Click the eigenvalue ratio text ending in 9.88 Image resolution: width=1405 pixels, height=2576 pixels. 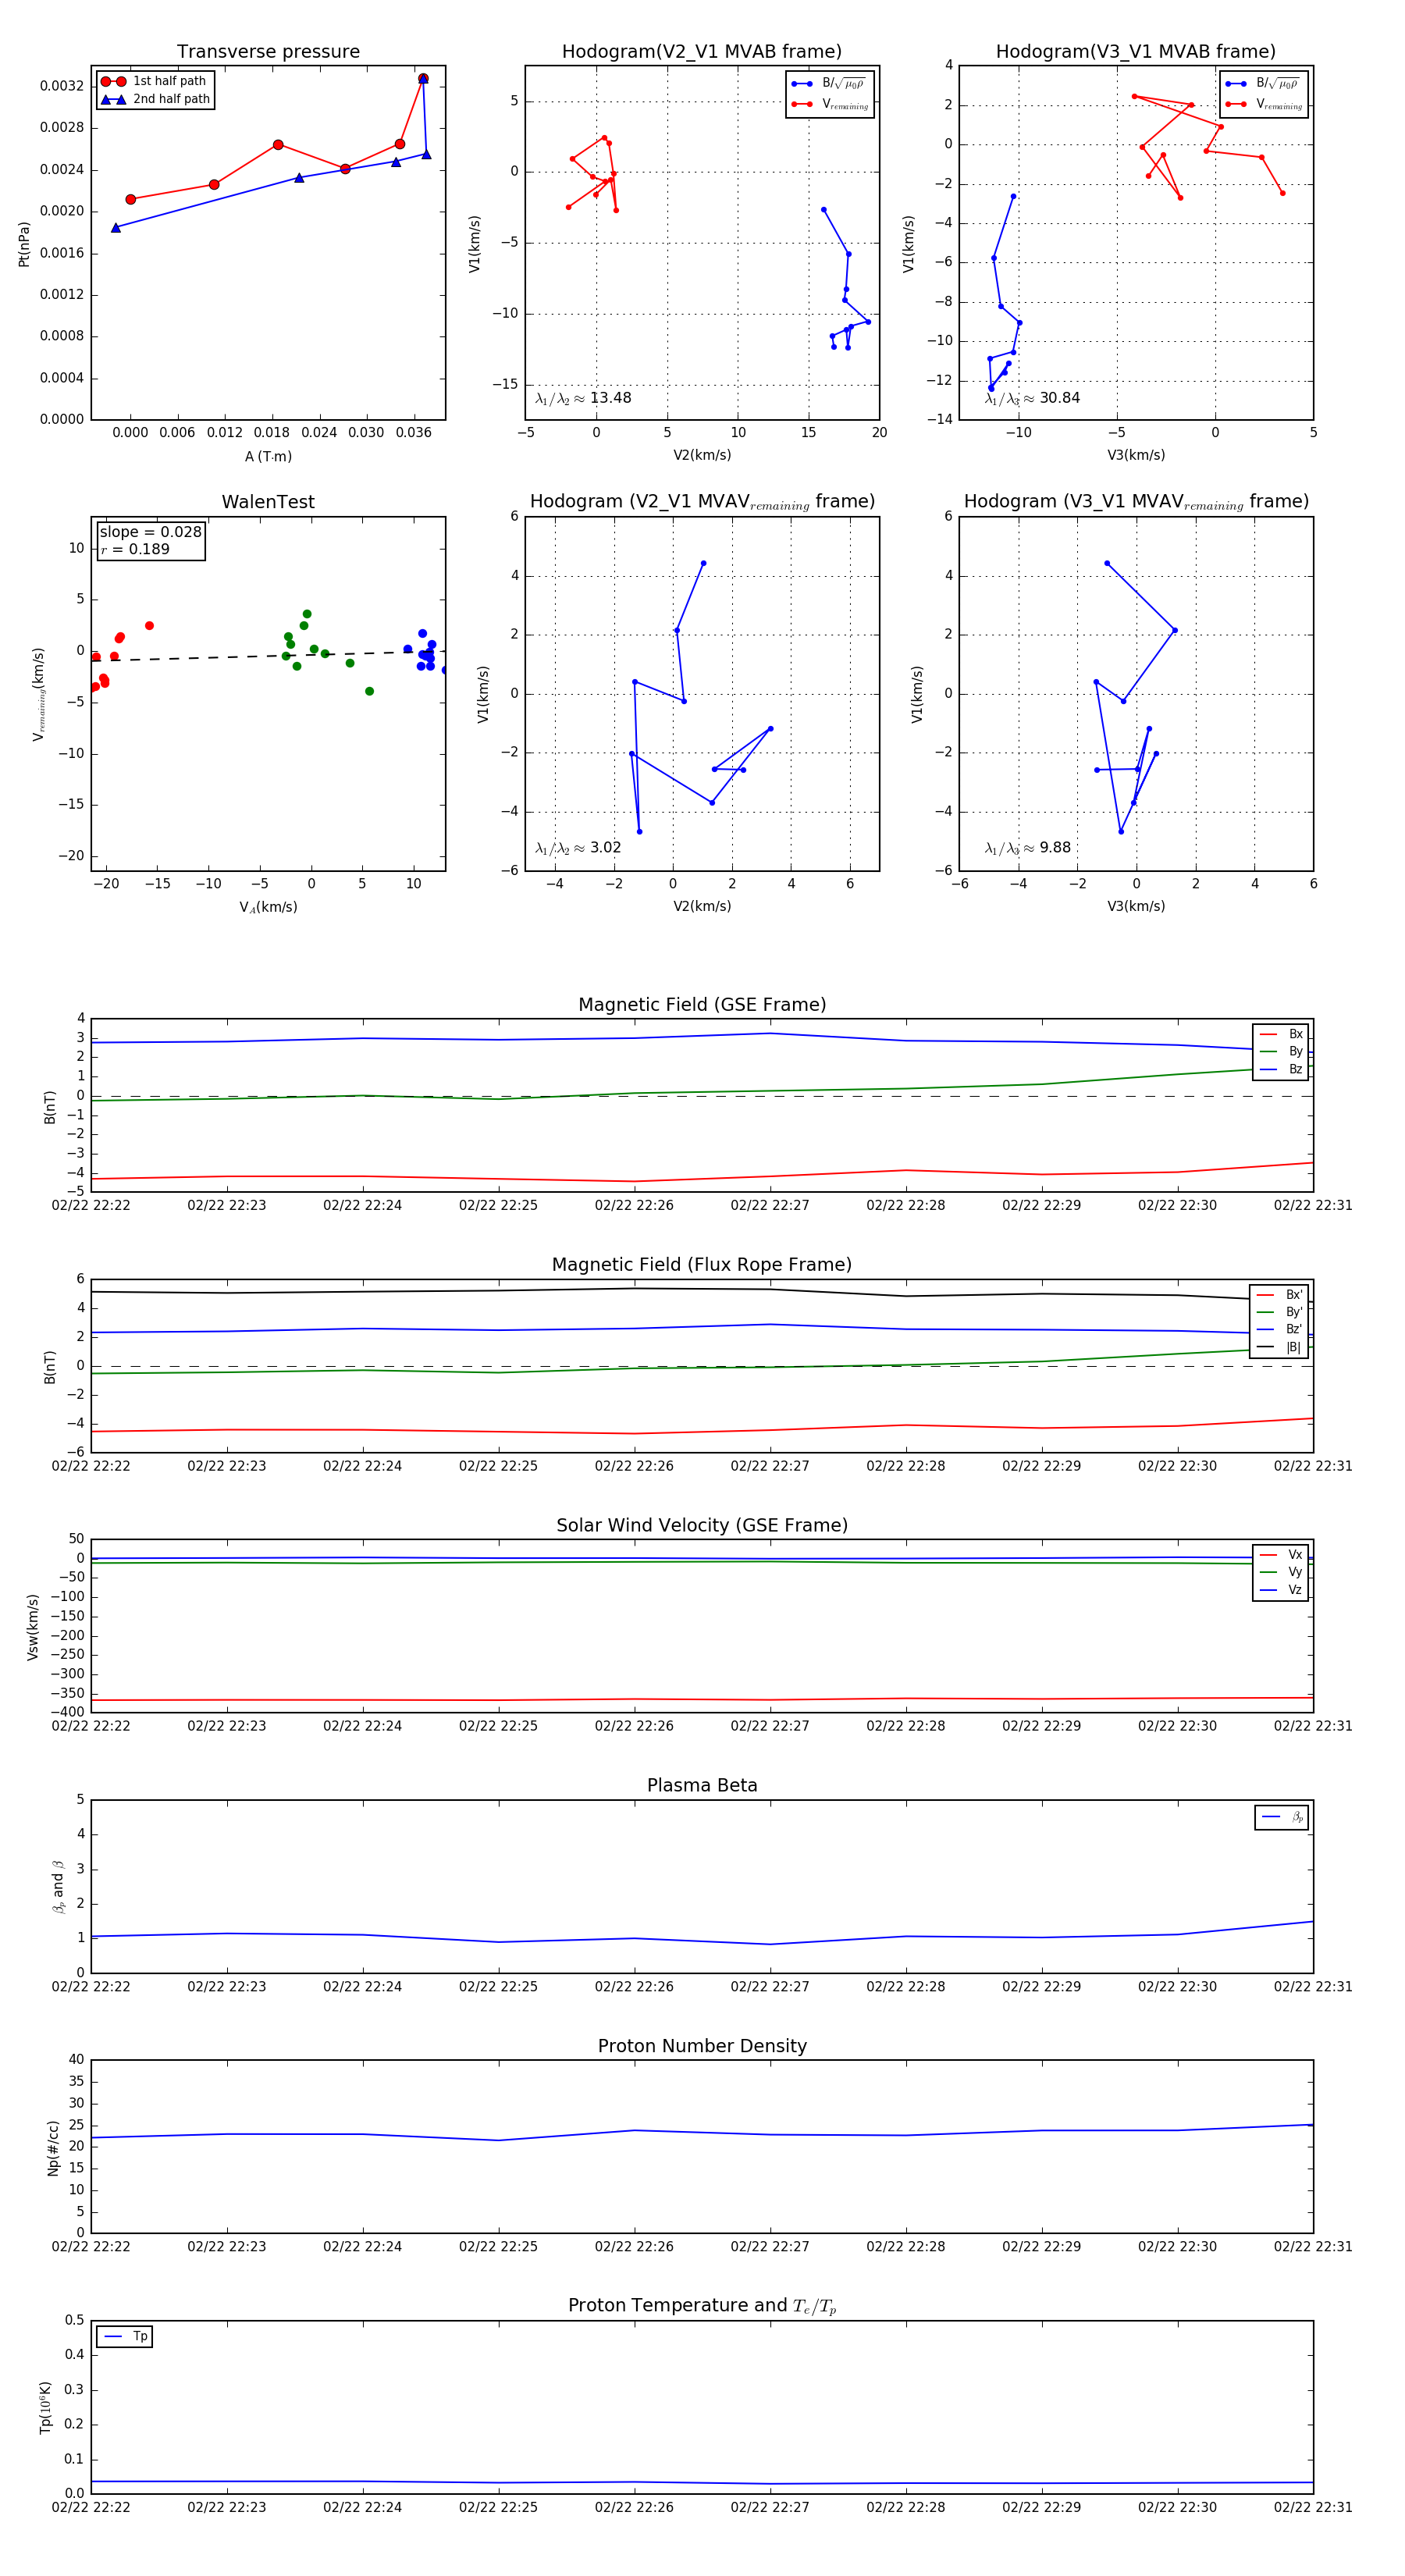click(1027, 848)
